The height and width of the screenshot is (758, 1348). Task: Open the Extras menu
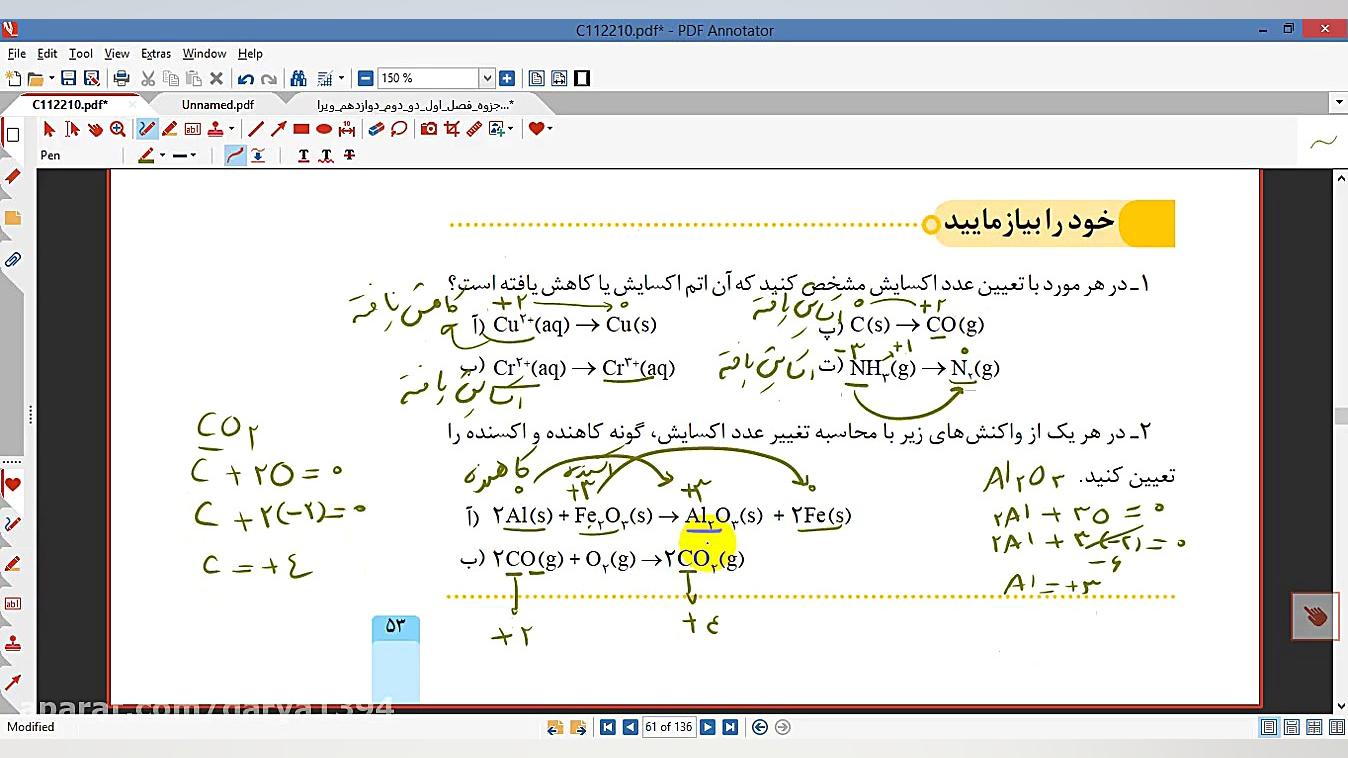(156, 53)
